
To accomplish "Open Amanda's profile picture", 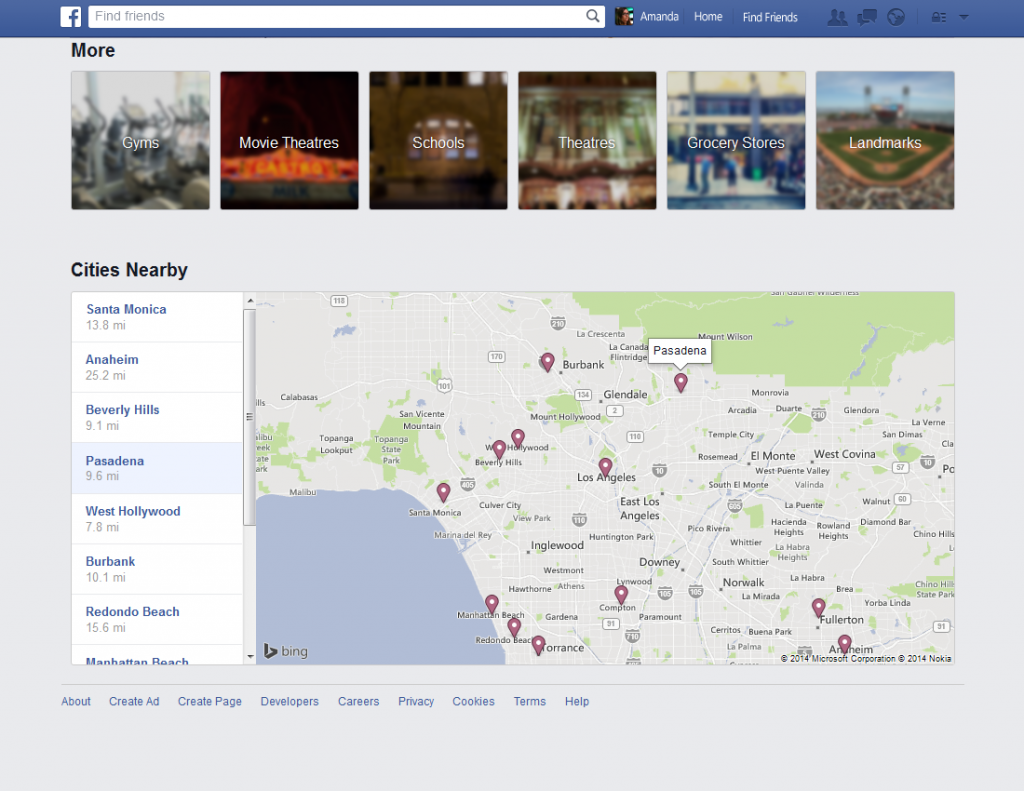I will pos(624,16).
